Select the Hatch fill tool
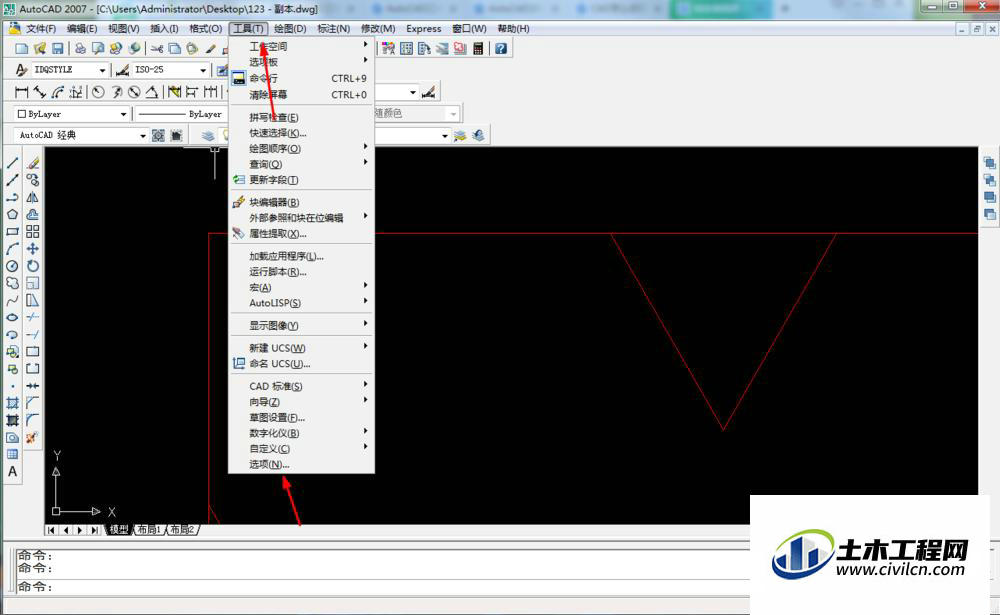 tap(12, 403)
